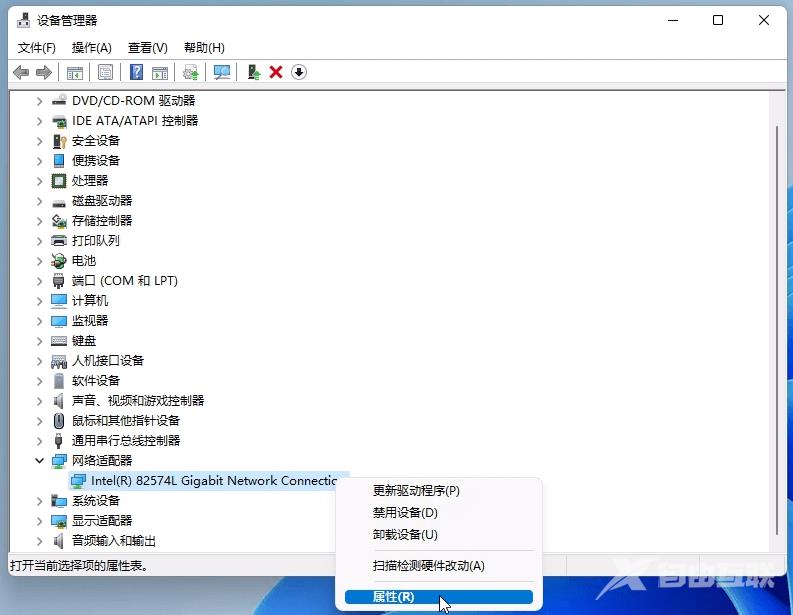Click the 安全设备 key icon
Viewport: 793px width, 615px height.
point(59,141)
